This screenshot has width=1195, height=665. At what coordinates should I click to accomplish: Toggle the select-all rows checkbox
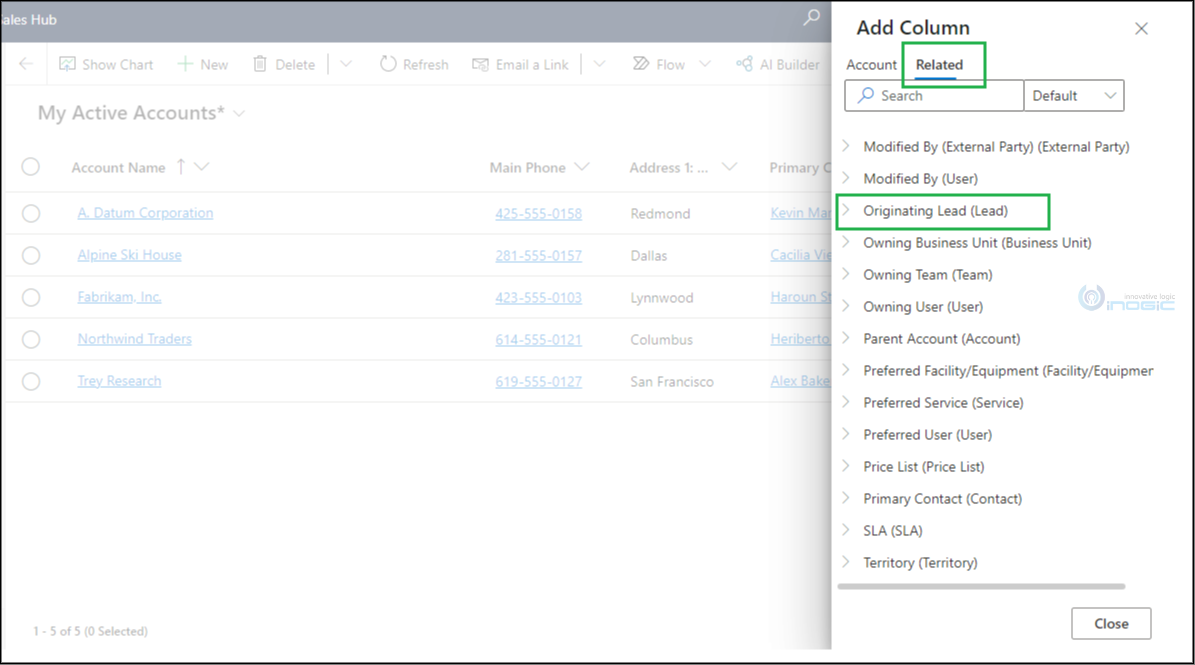coord(30,166)
